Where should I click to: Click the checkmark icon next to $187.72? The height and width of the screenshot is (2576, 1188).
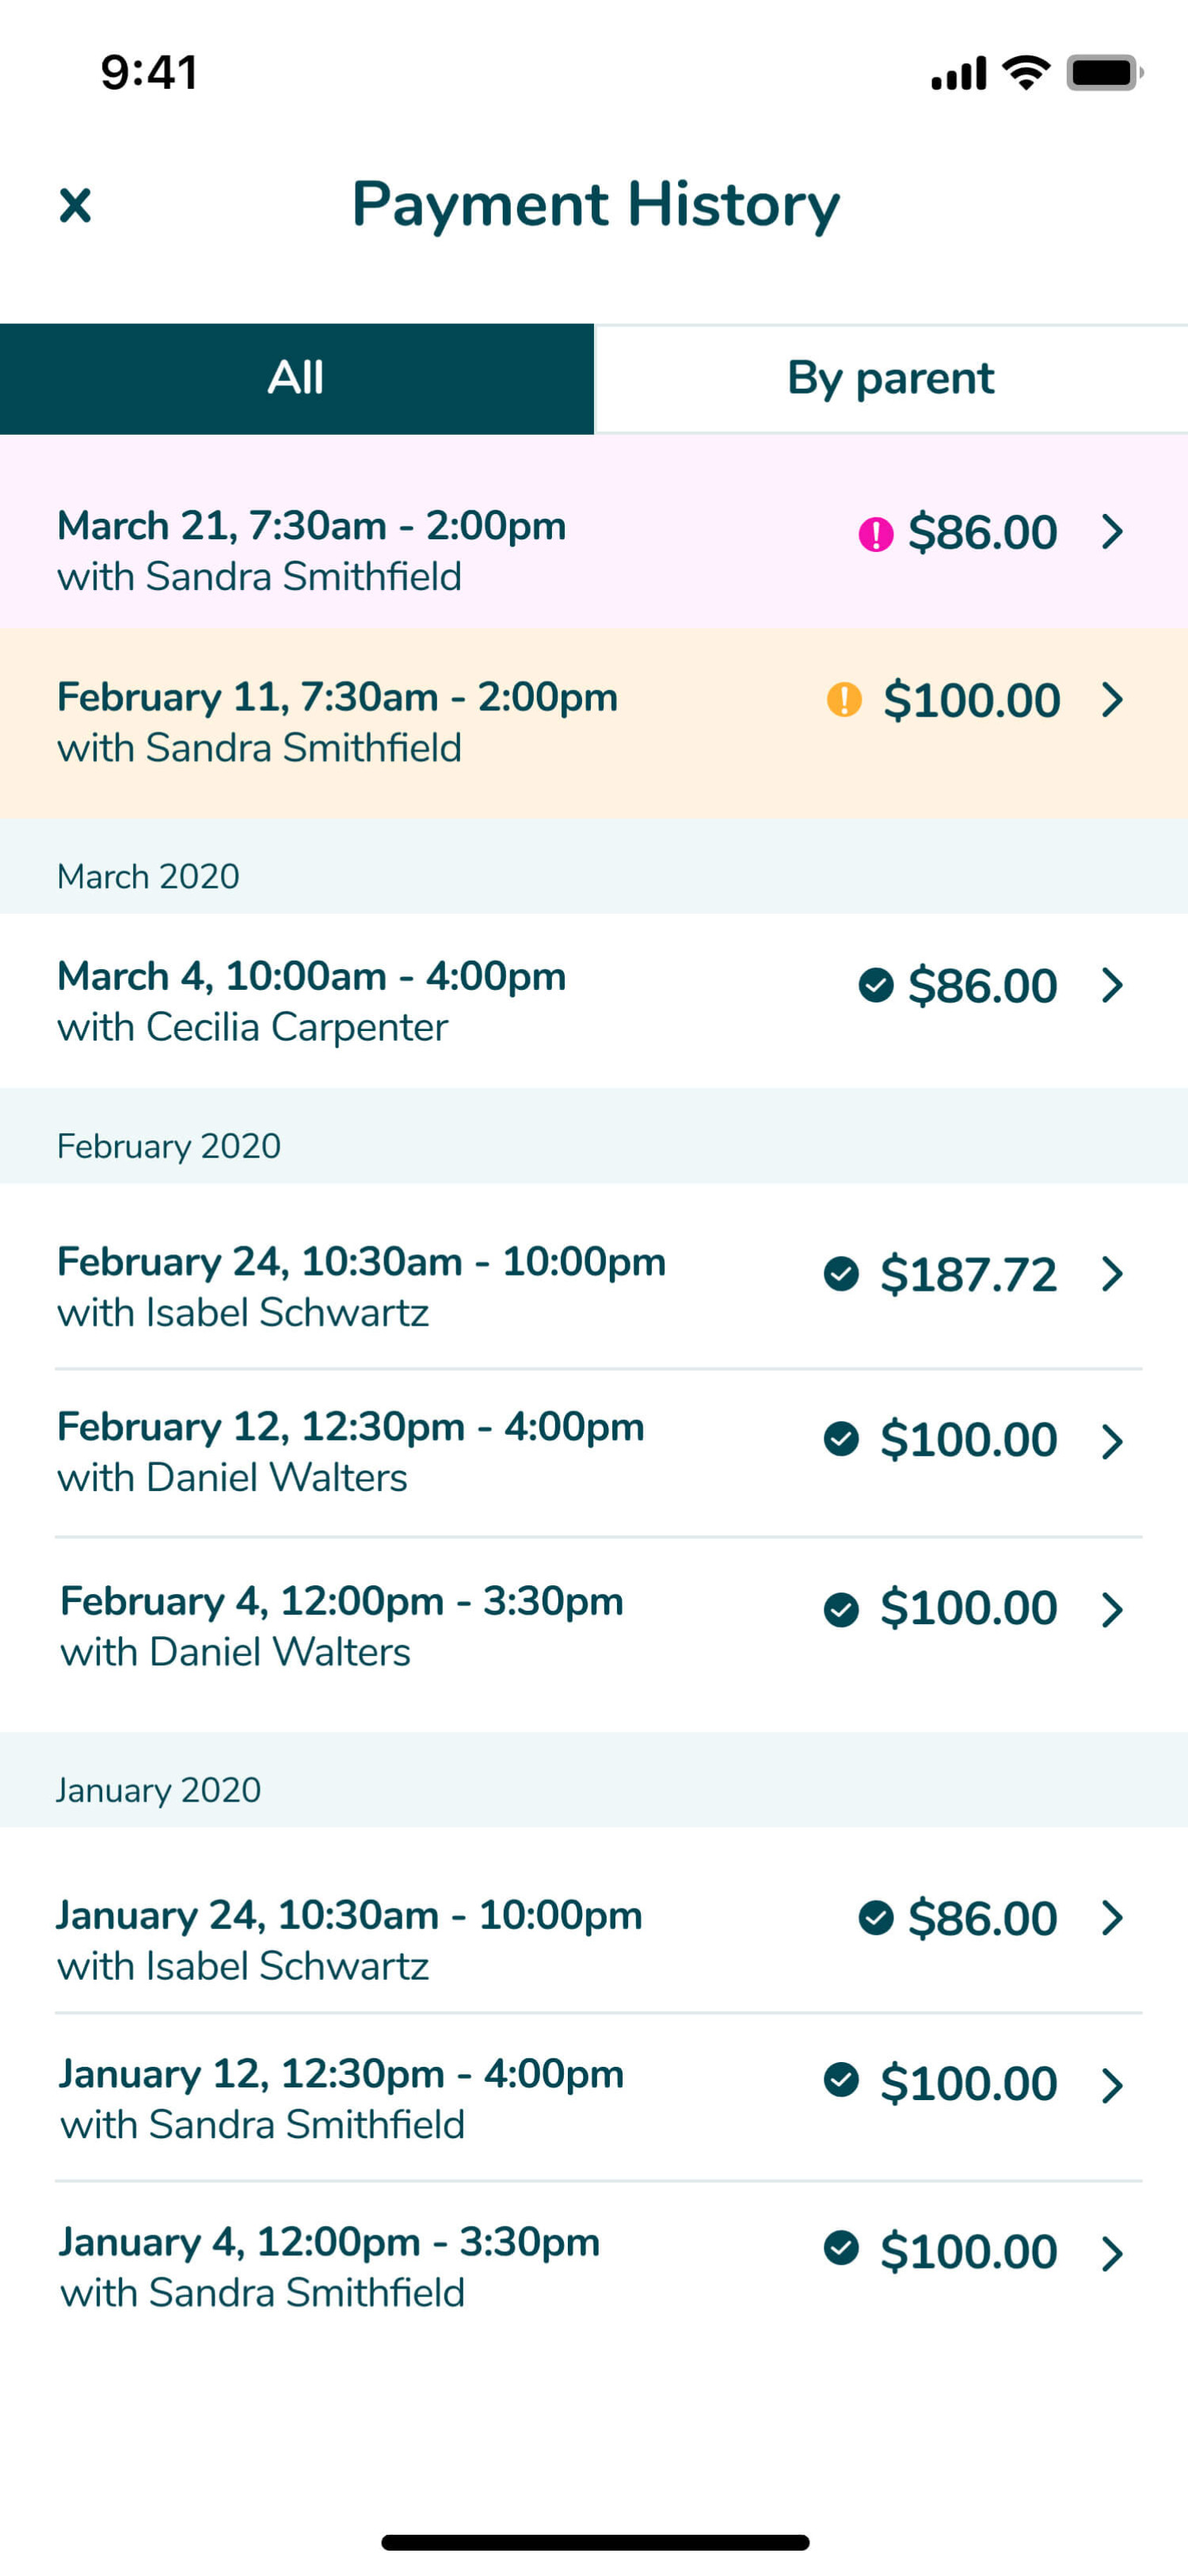[841, 1274]
